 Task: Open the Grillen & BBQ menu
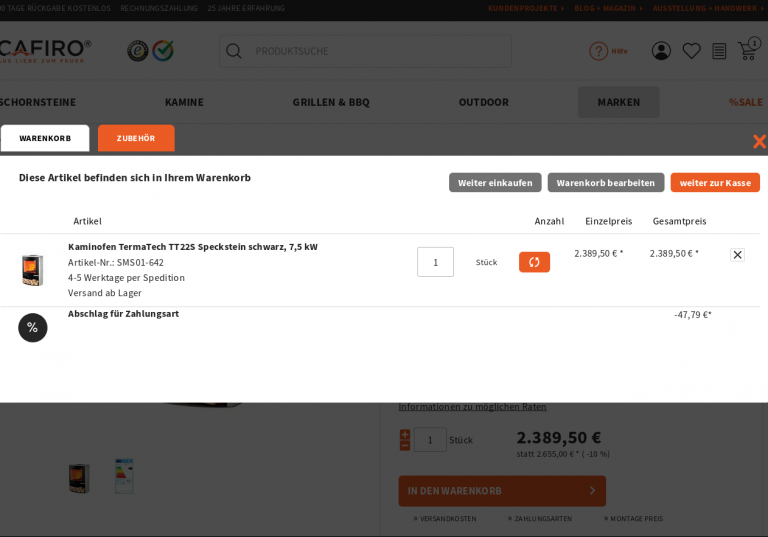331,102
